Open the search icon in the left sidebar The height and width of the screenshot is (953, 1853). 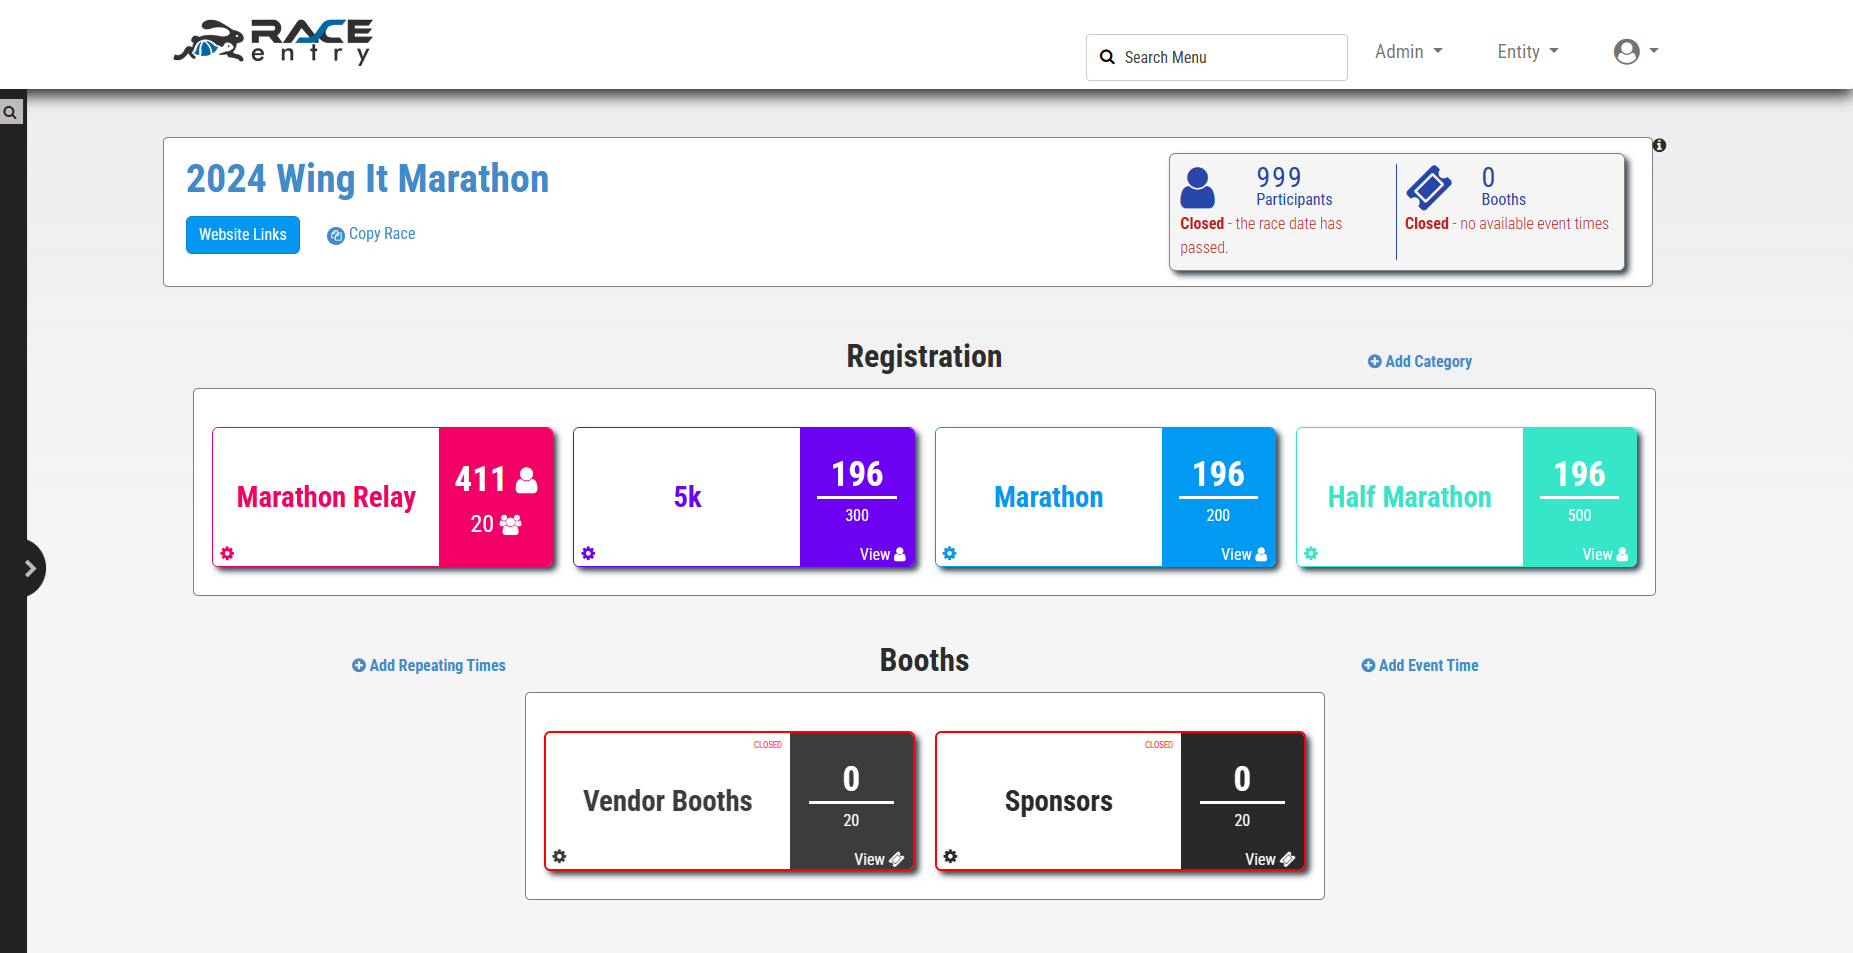(x=10, y=111)
